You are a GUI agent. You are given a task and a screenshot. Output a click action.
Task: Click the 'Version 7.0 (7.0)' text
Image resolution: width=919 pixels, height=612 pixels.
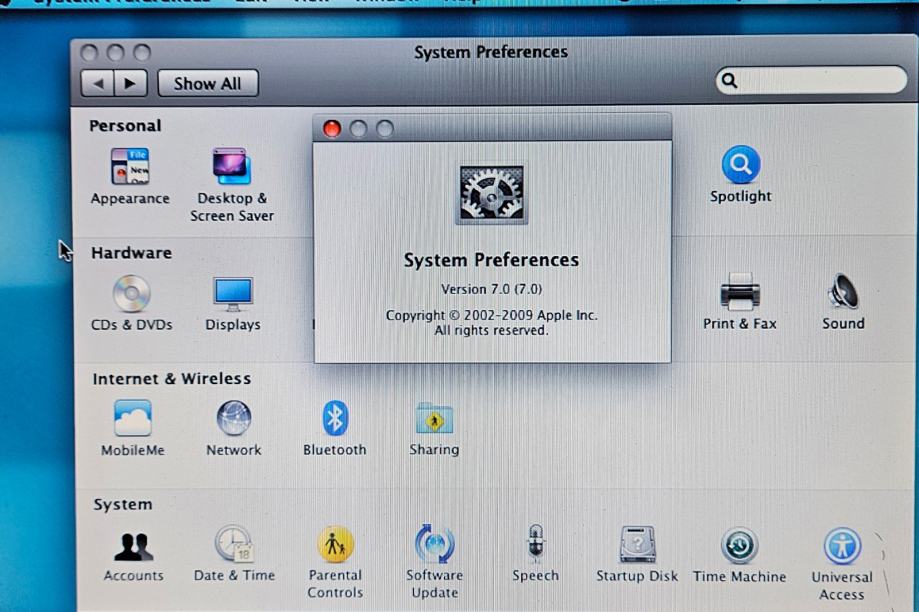tap(491, 289)
